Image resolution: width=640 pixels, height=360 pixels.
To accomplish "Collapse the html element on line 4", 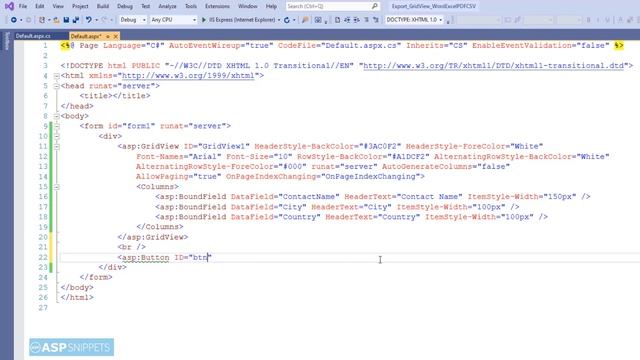I will coord(56,76).
